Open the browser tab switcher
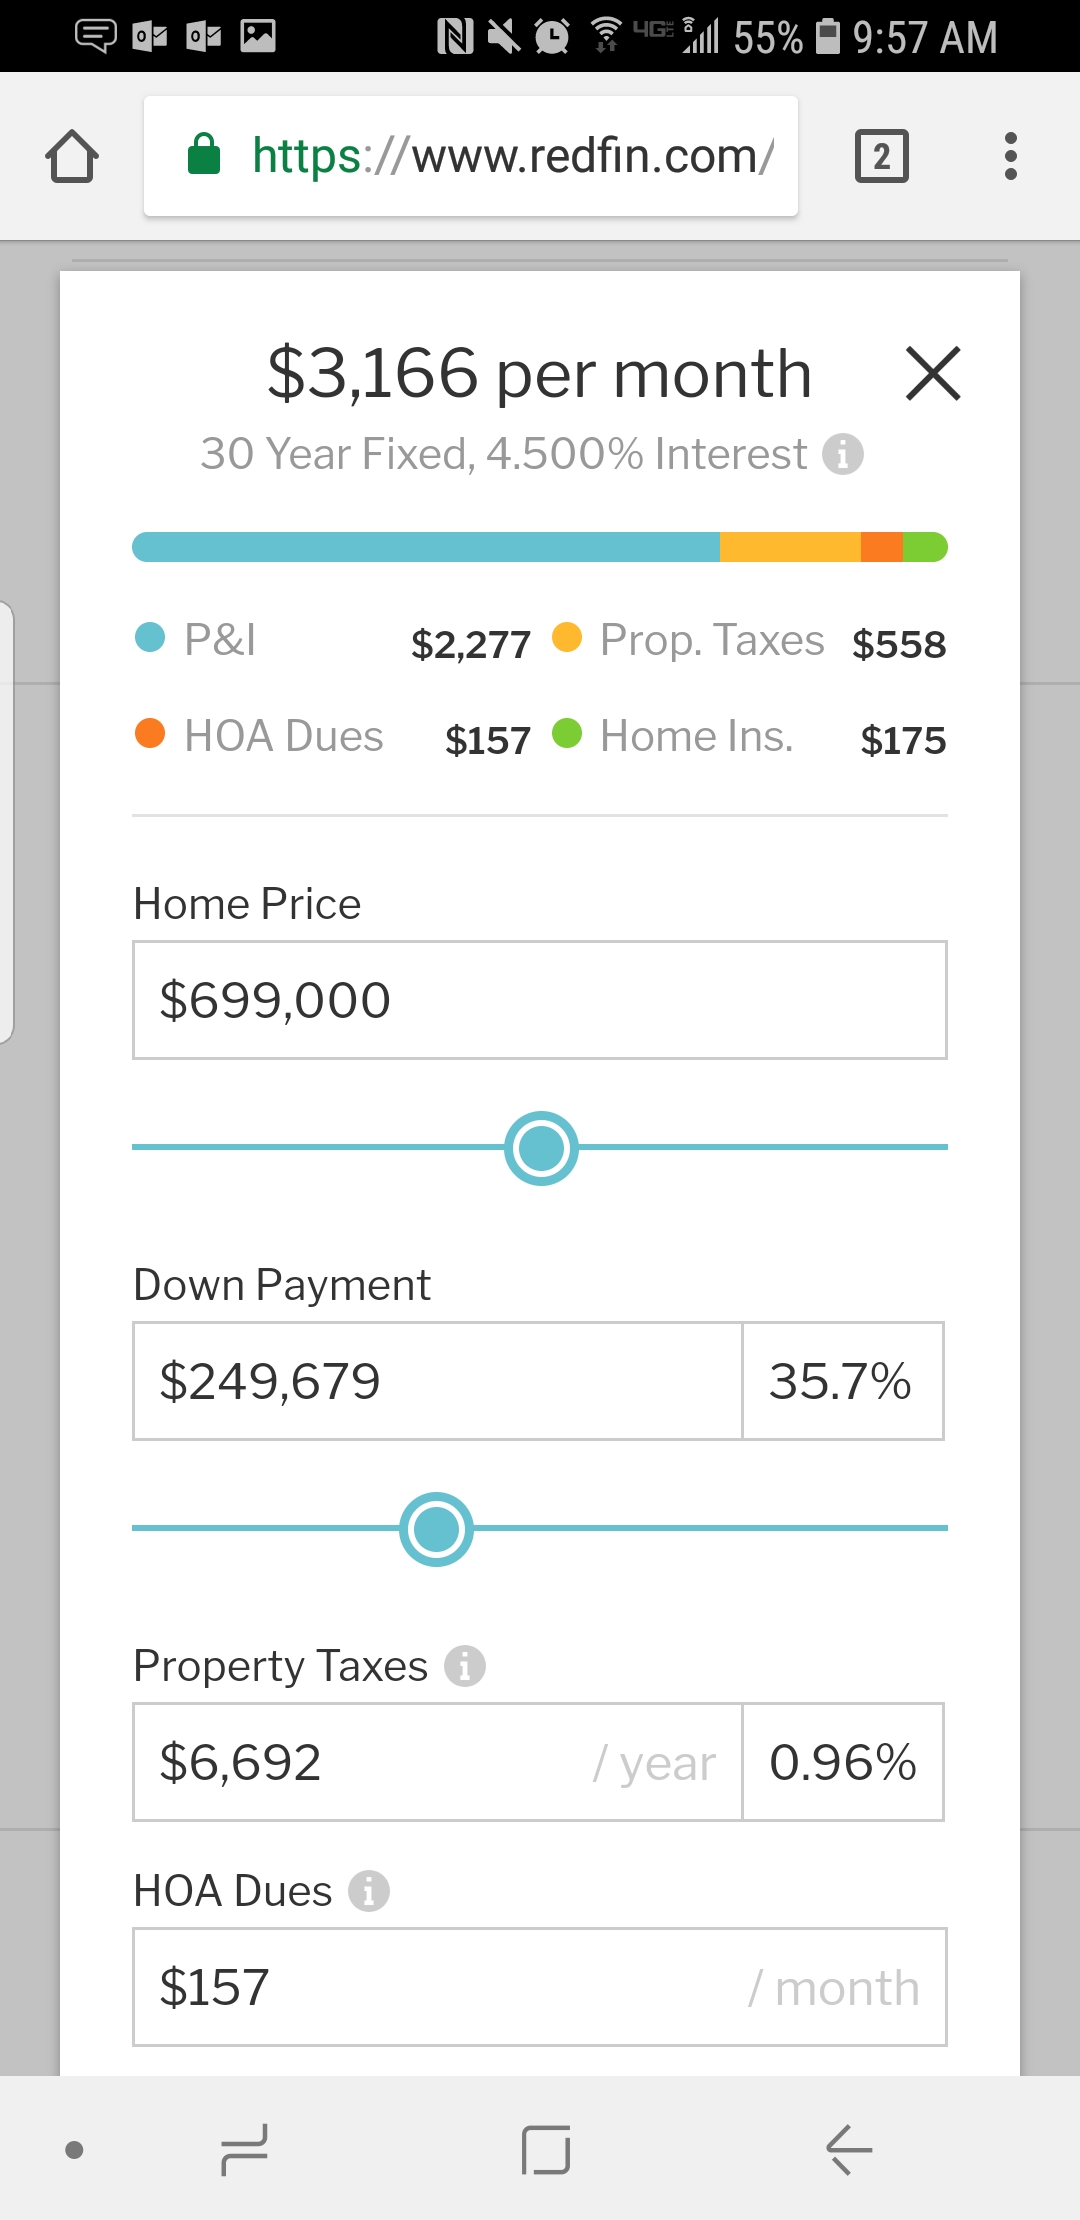This screenshot has width=1080, height=2220. click(881, 157)
